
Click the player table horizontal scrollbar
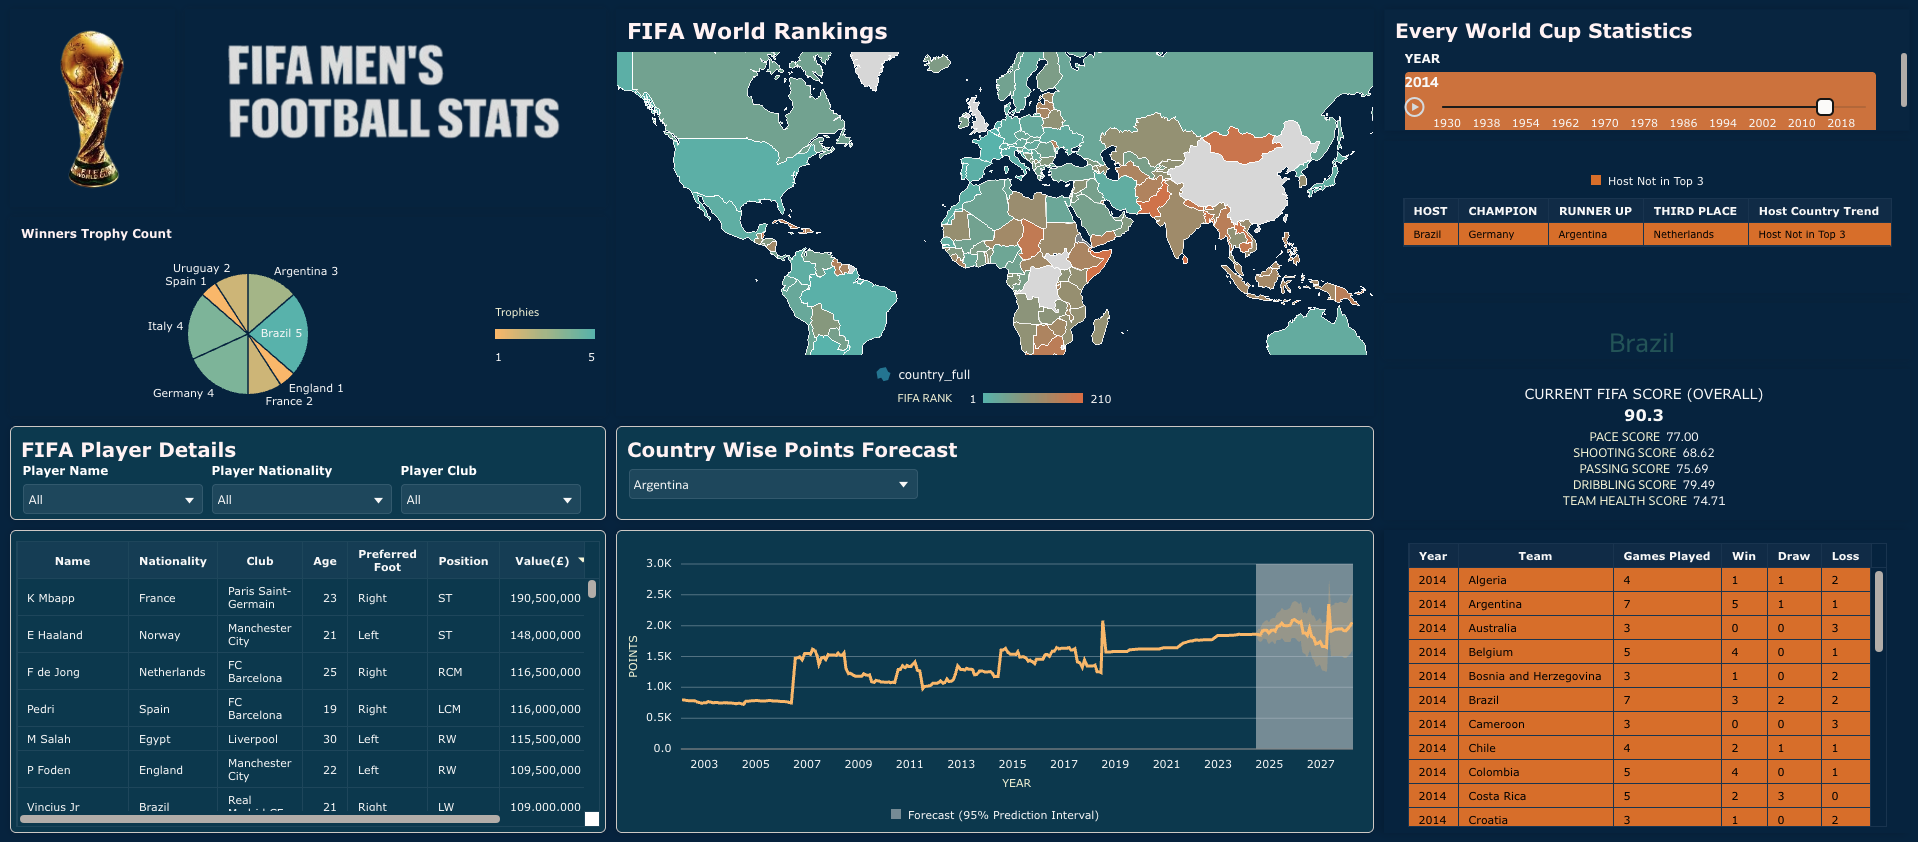pos(259,819)
